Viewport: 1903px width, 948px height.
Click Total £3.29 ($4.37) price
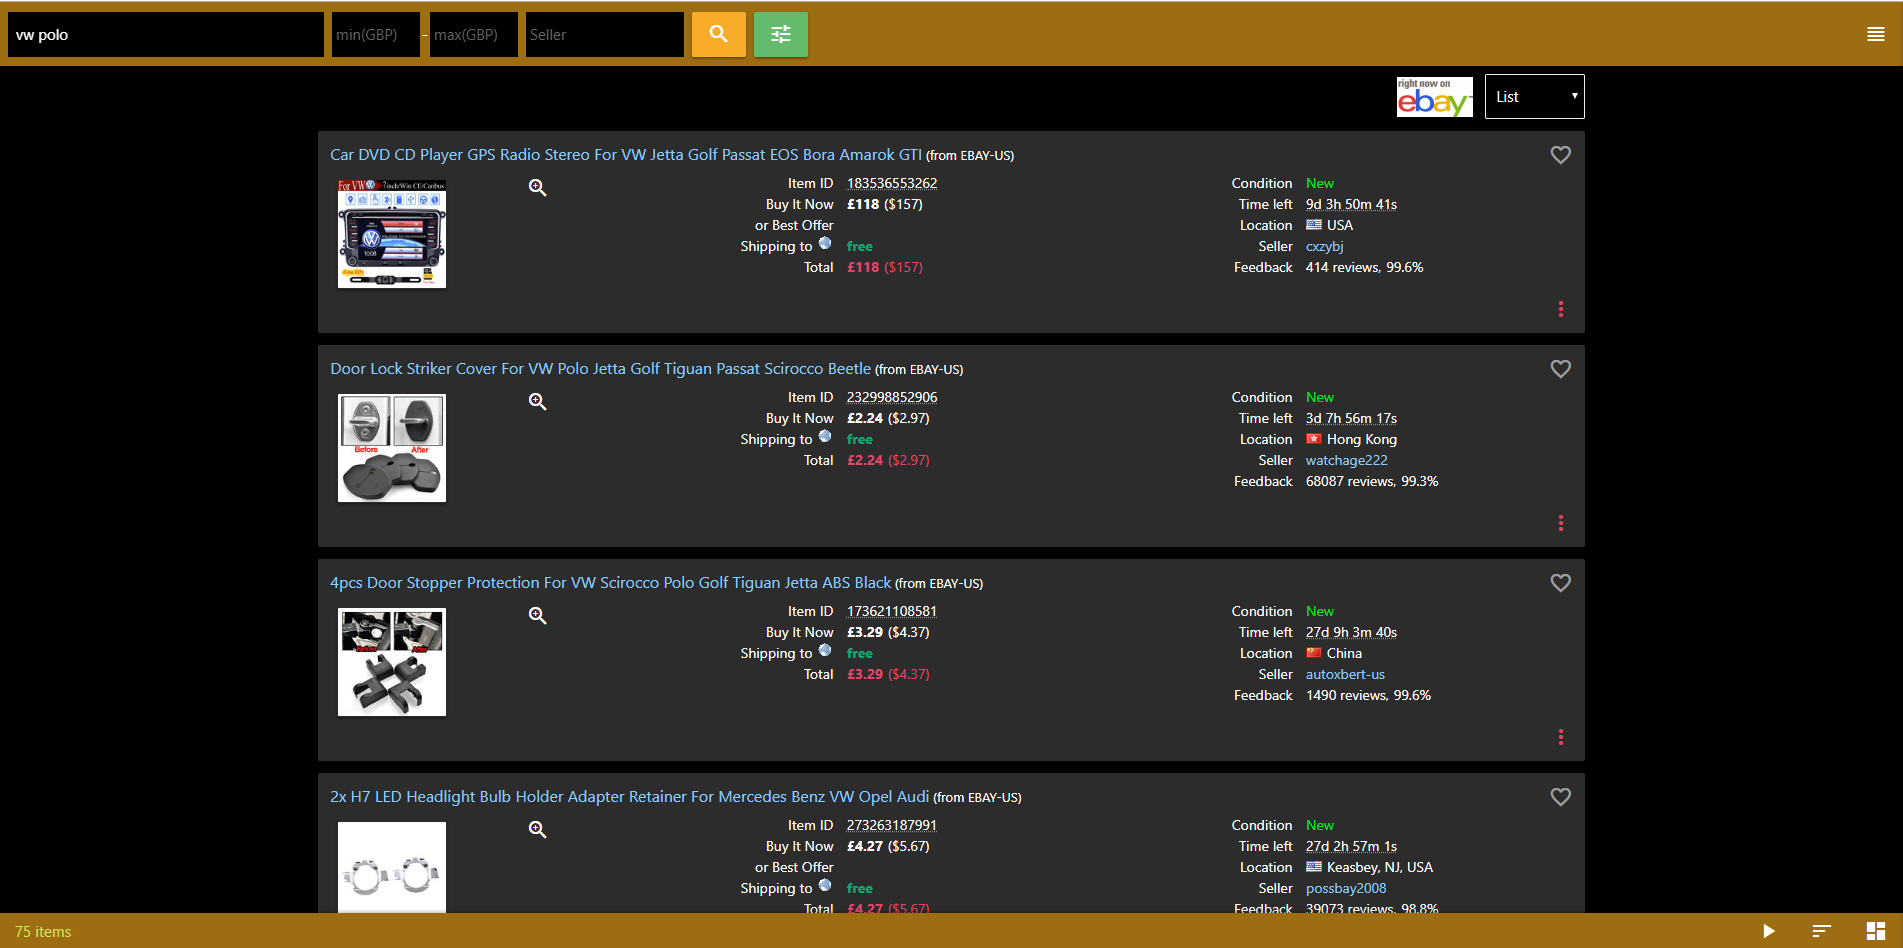pyautogui.click(x=888, y=674)
